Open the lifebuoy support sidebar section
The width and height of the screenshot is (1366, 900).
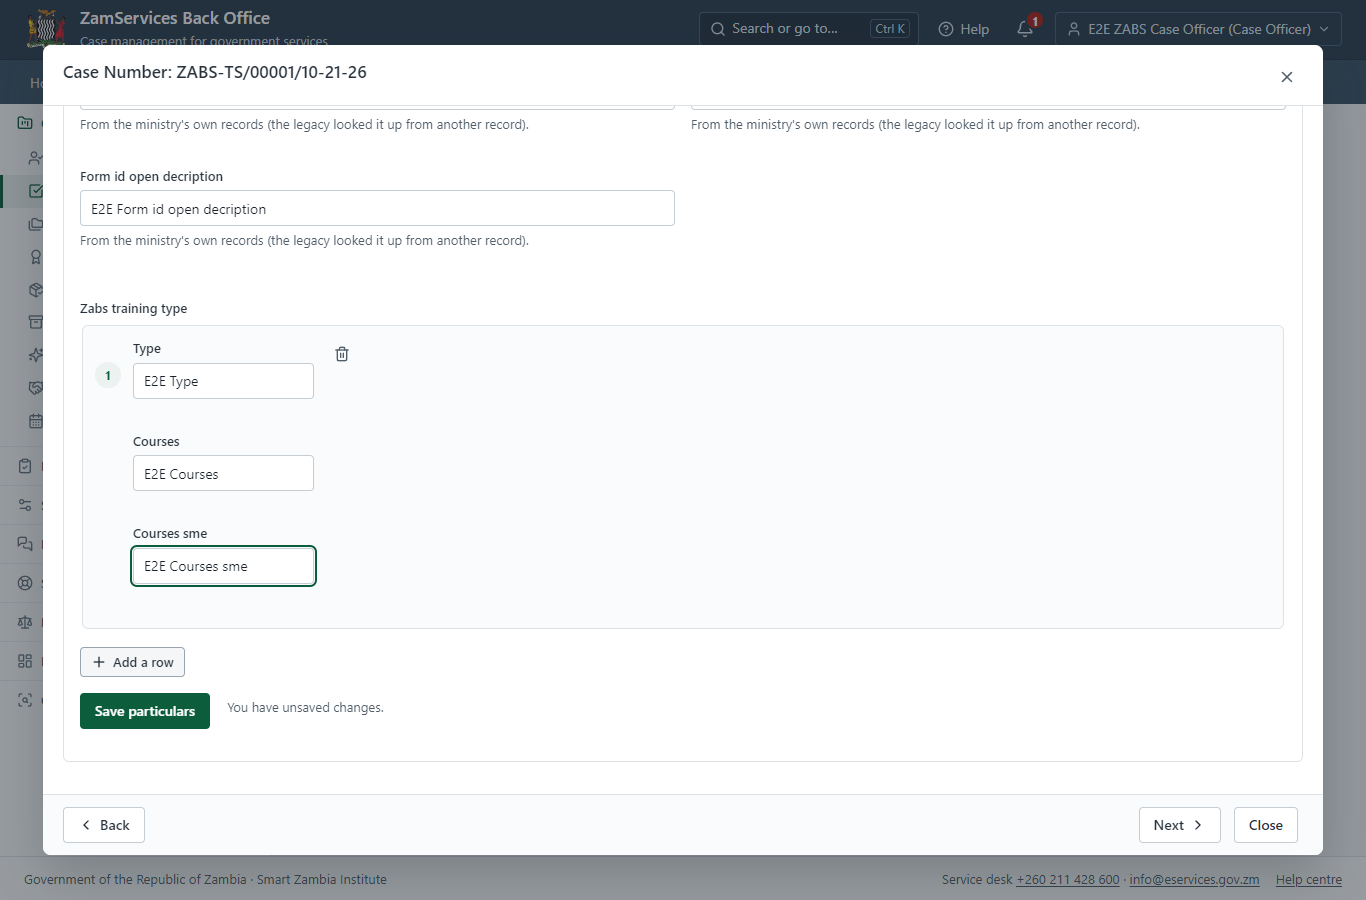click(25, 583)
